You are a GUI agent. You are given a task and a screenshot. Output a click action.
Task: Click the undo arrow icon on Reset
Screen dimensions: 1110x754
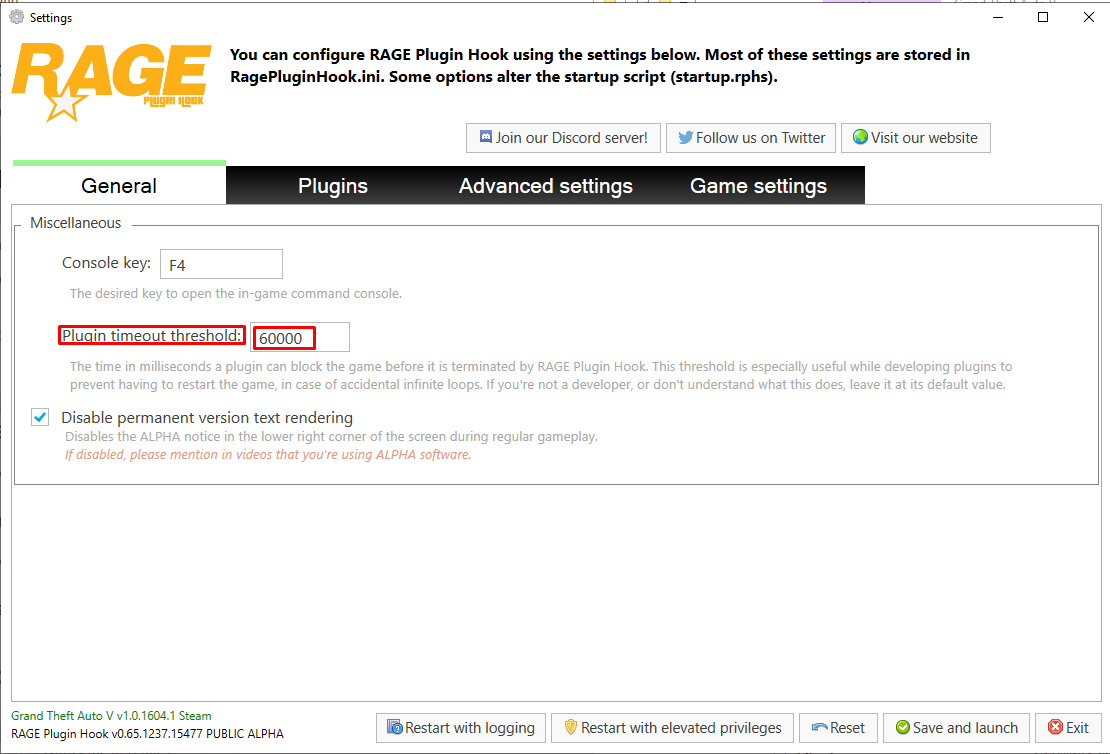pyautogui.click(x=819, y=727)
